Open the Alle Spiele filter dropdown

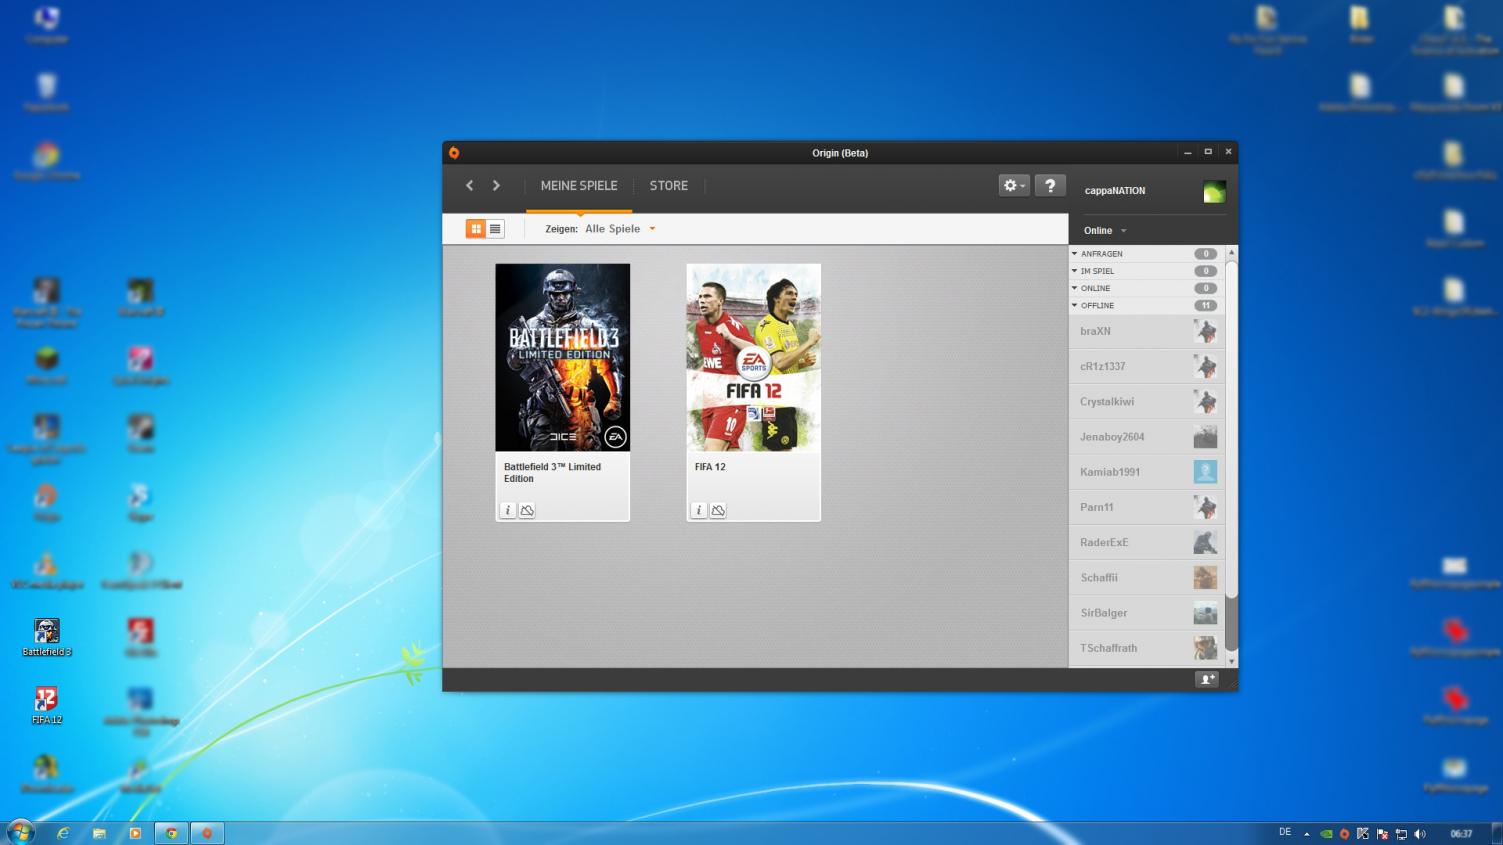(620, 229)
